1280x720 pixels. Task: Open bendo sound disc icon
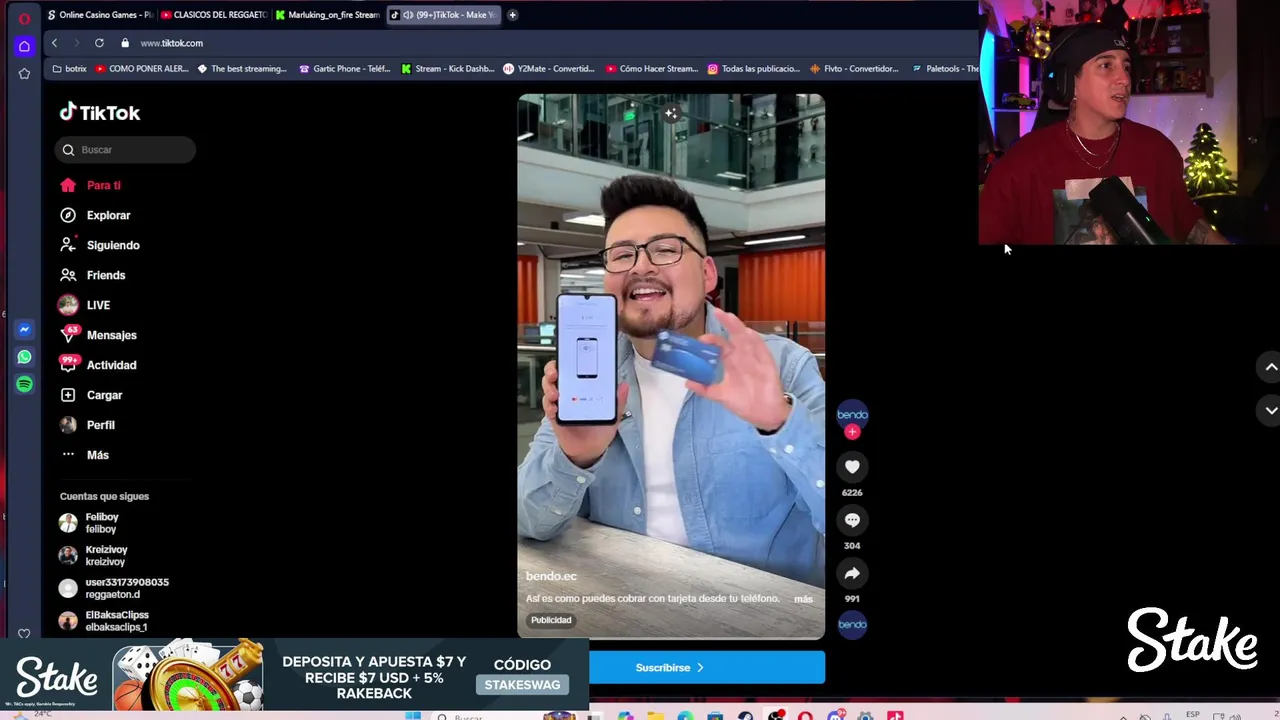[852, 624]
